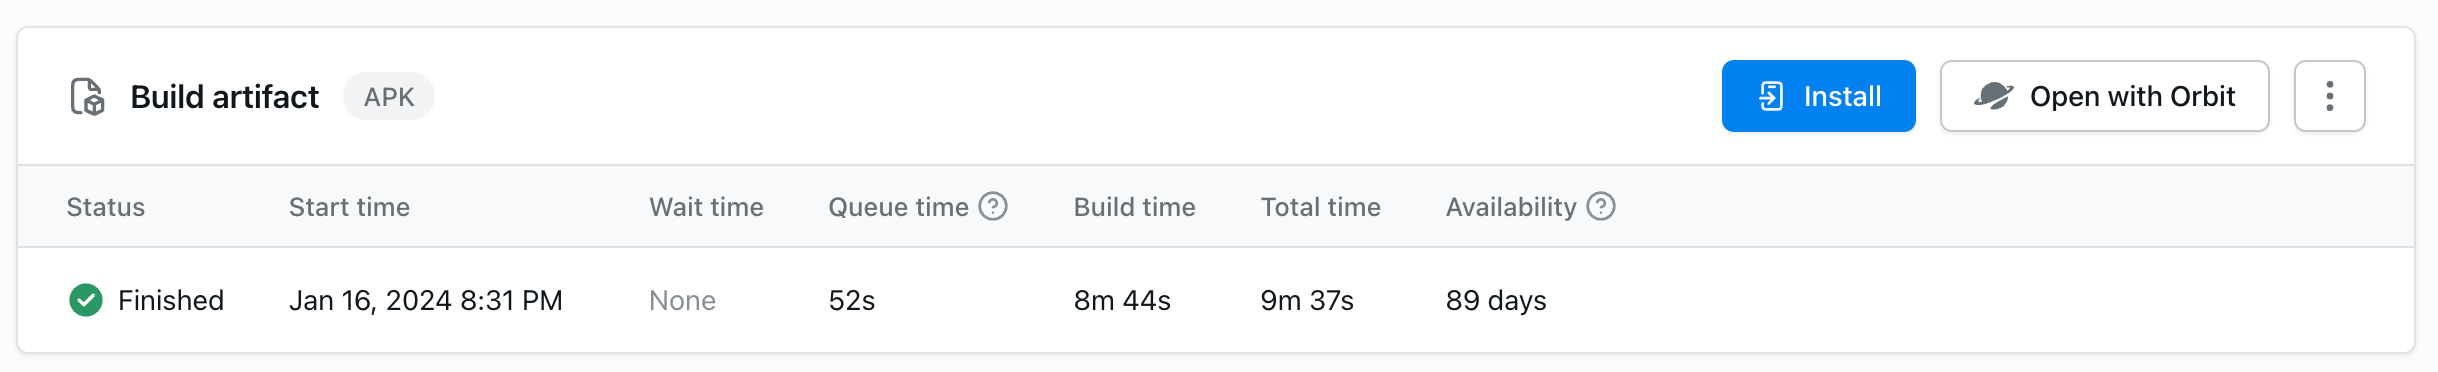Click the Wait time column header
The width and height of the screenshot is (2438, 372).
(x=706, y=207)
